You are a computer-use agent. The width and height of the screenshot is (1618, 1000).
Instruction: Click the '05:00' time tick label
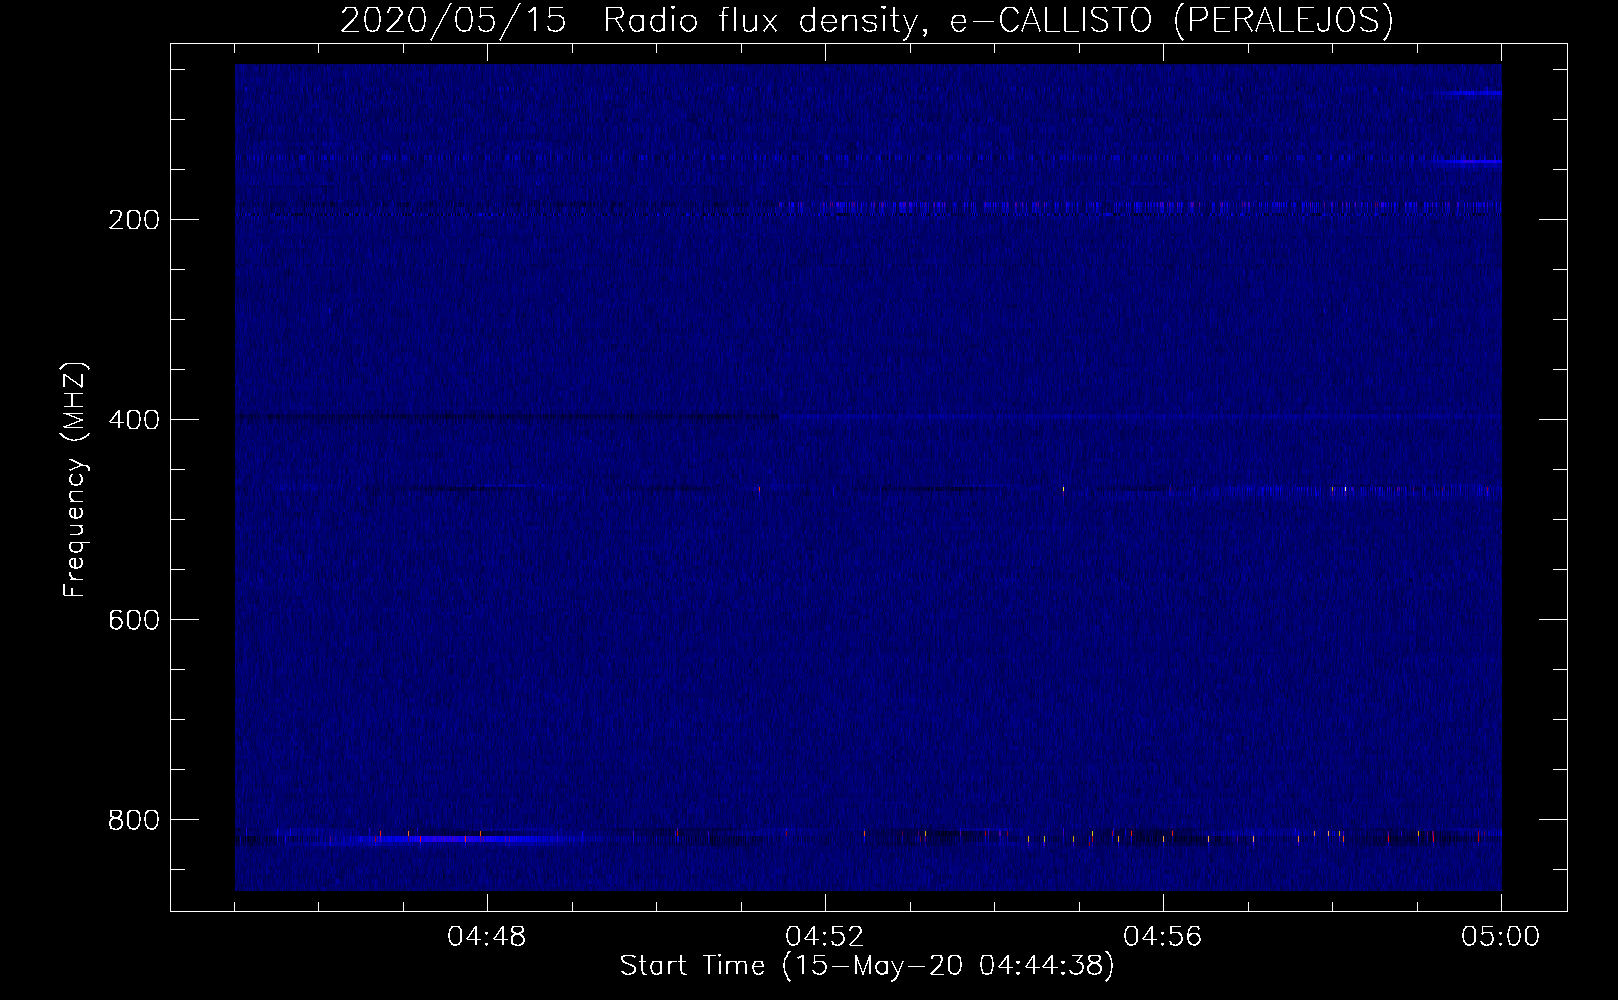pyautogui.click(x=1501, y=937)
